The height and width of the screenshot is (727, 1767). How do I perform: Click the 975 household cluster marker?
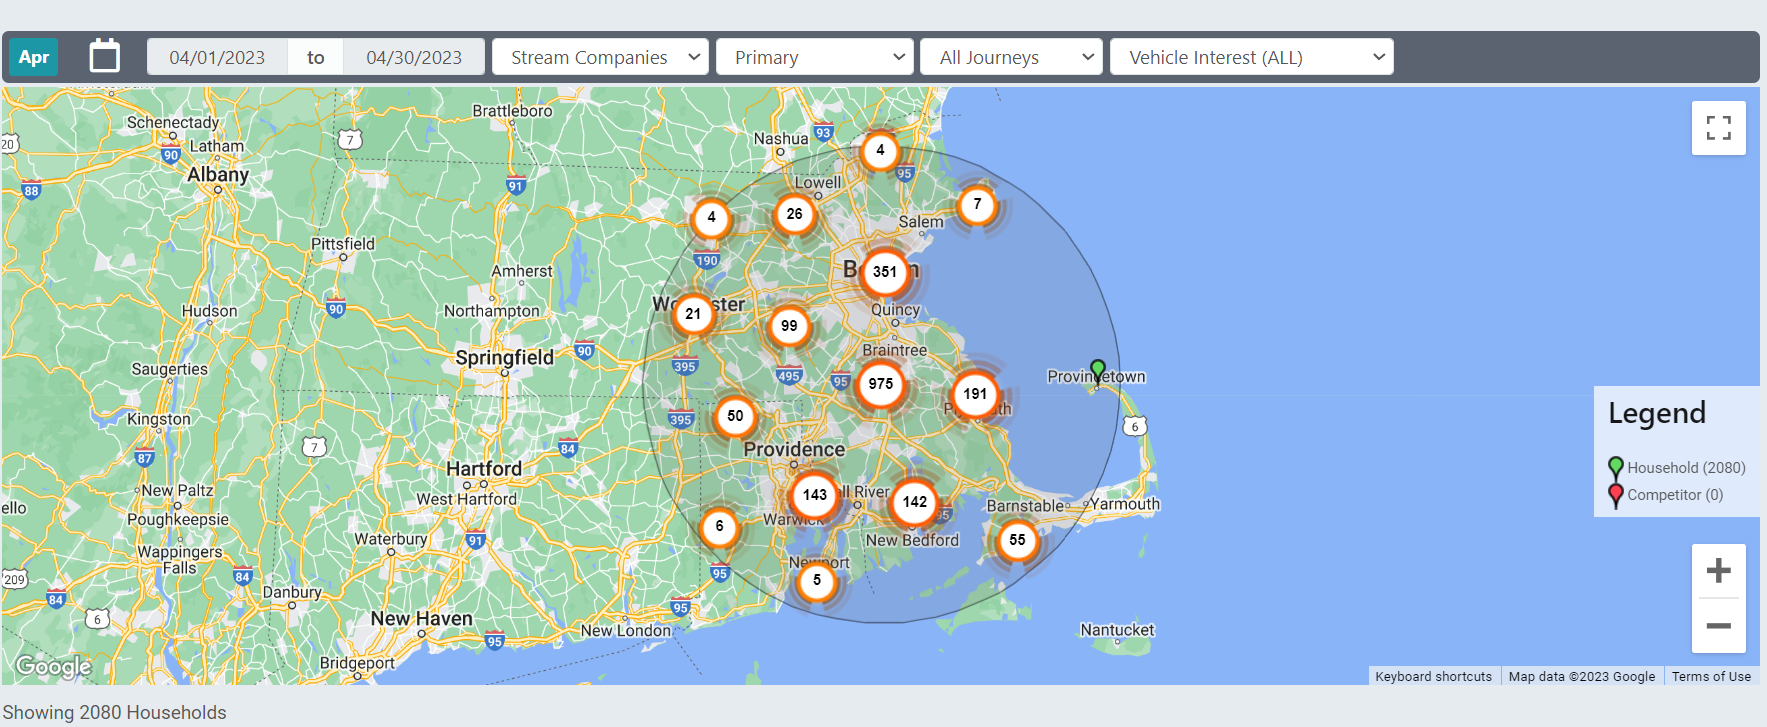(881, 385)
